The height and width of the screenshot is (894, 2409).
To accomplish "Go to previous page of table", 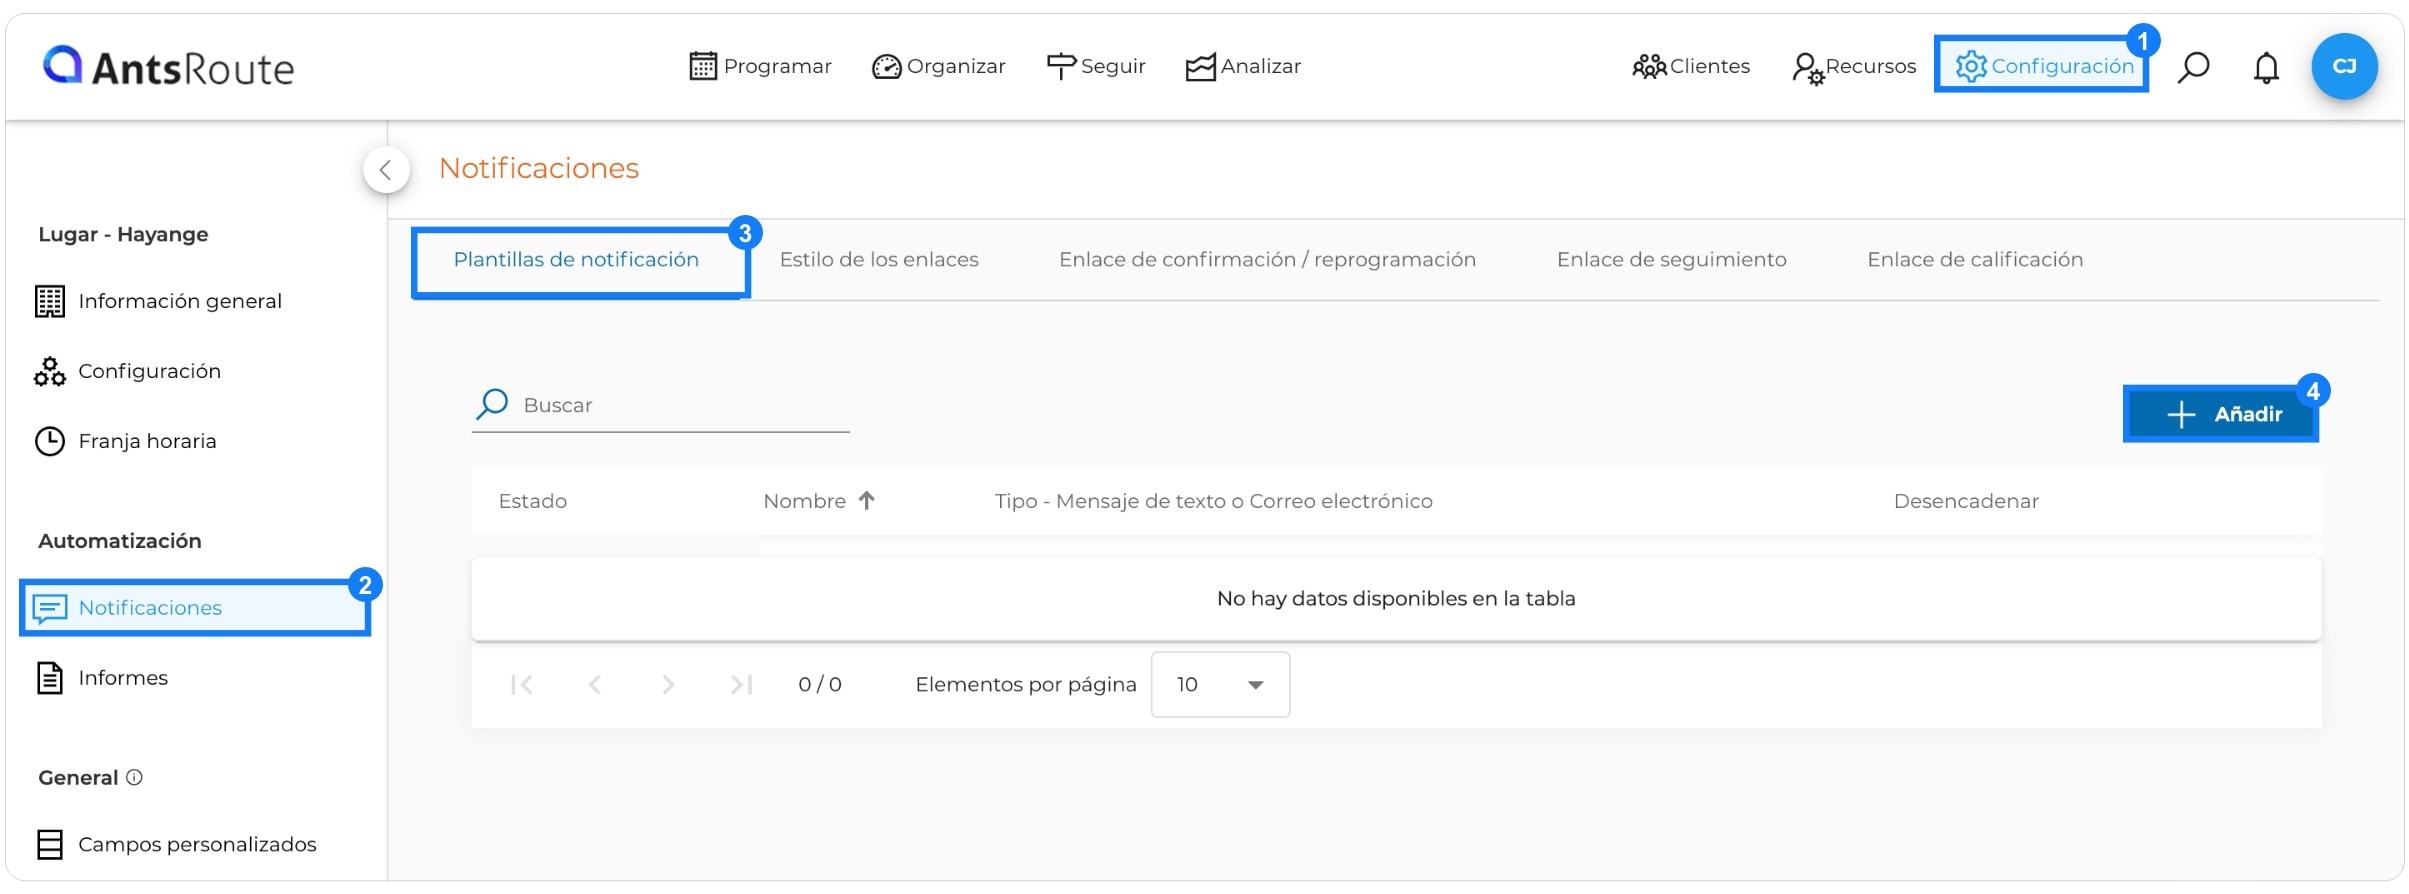I will pyautogui.click(x=595, y=685).
